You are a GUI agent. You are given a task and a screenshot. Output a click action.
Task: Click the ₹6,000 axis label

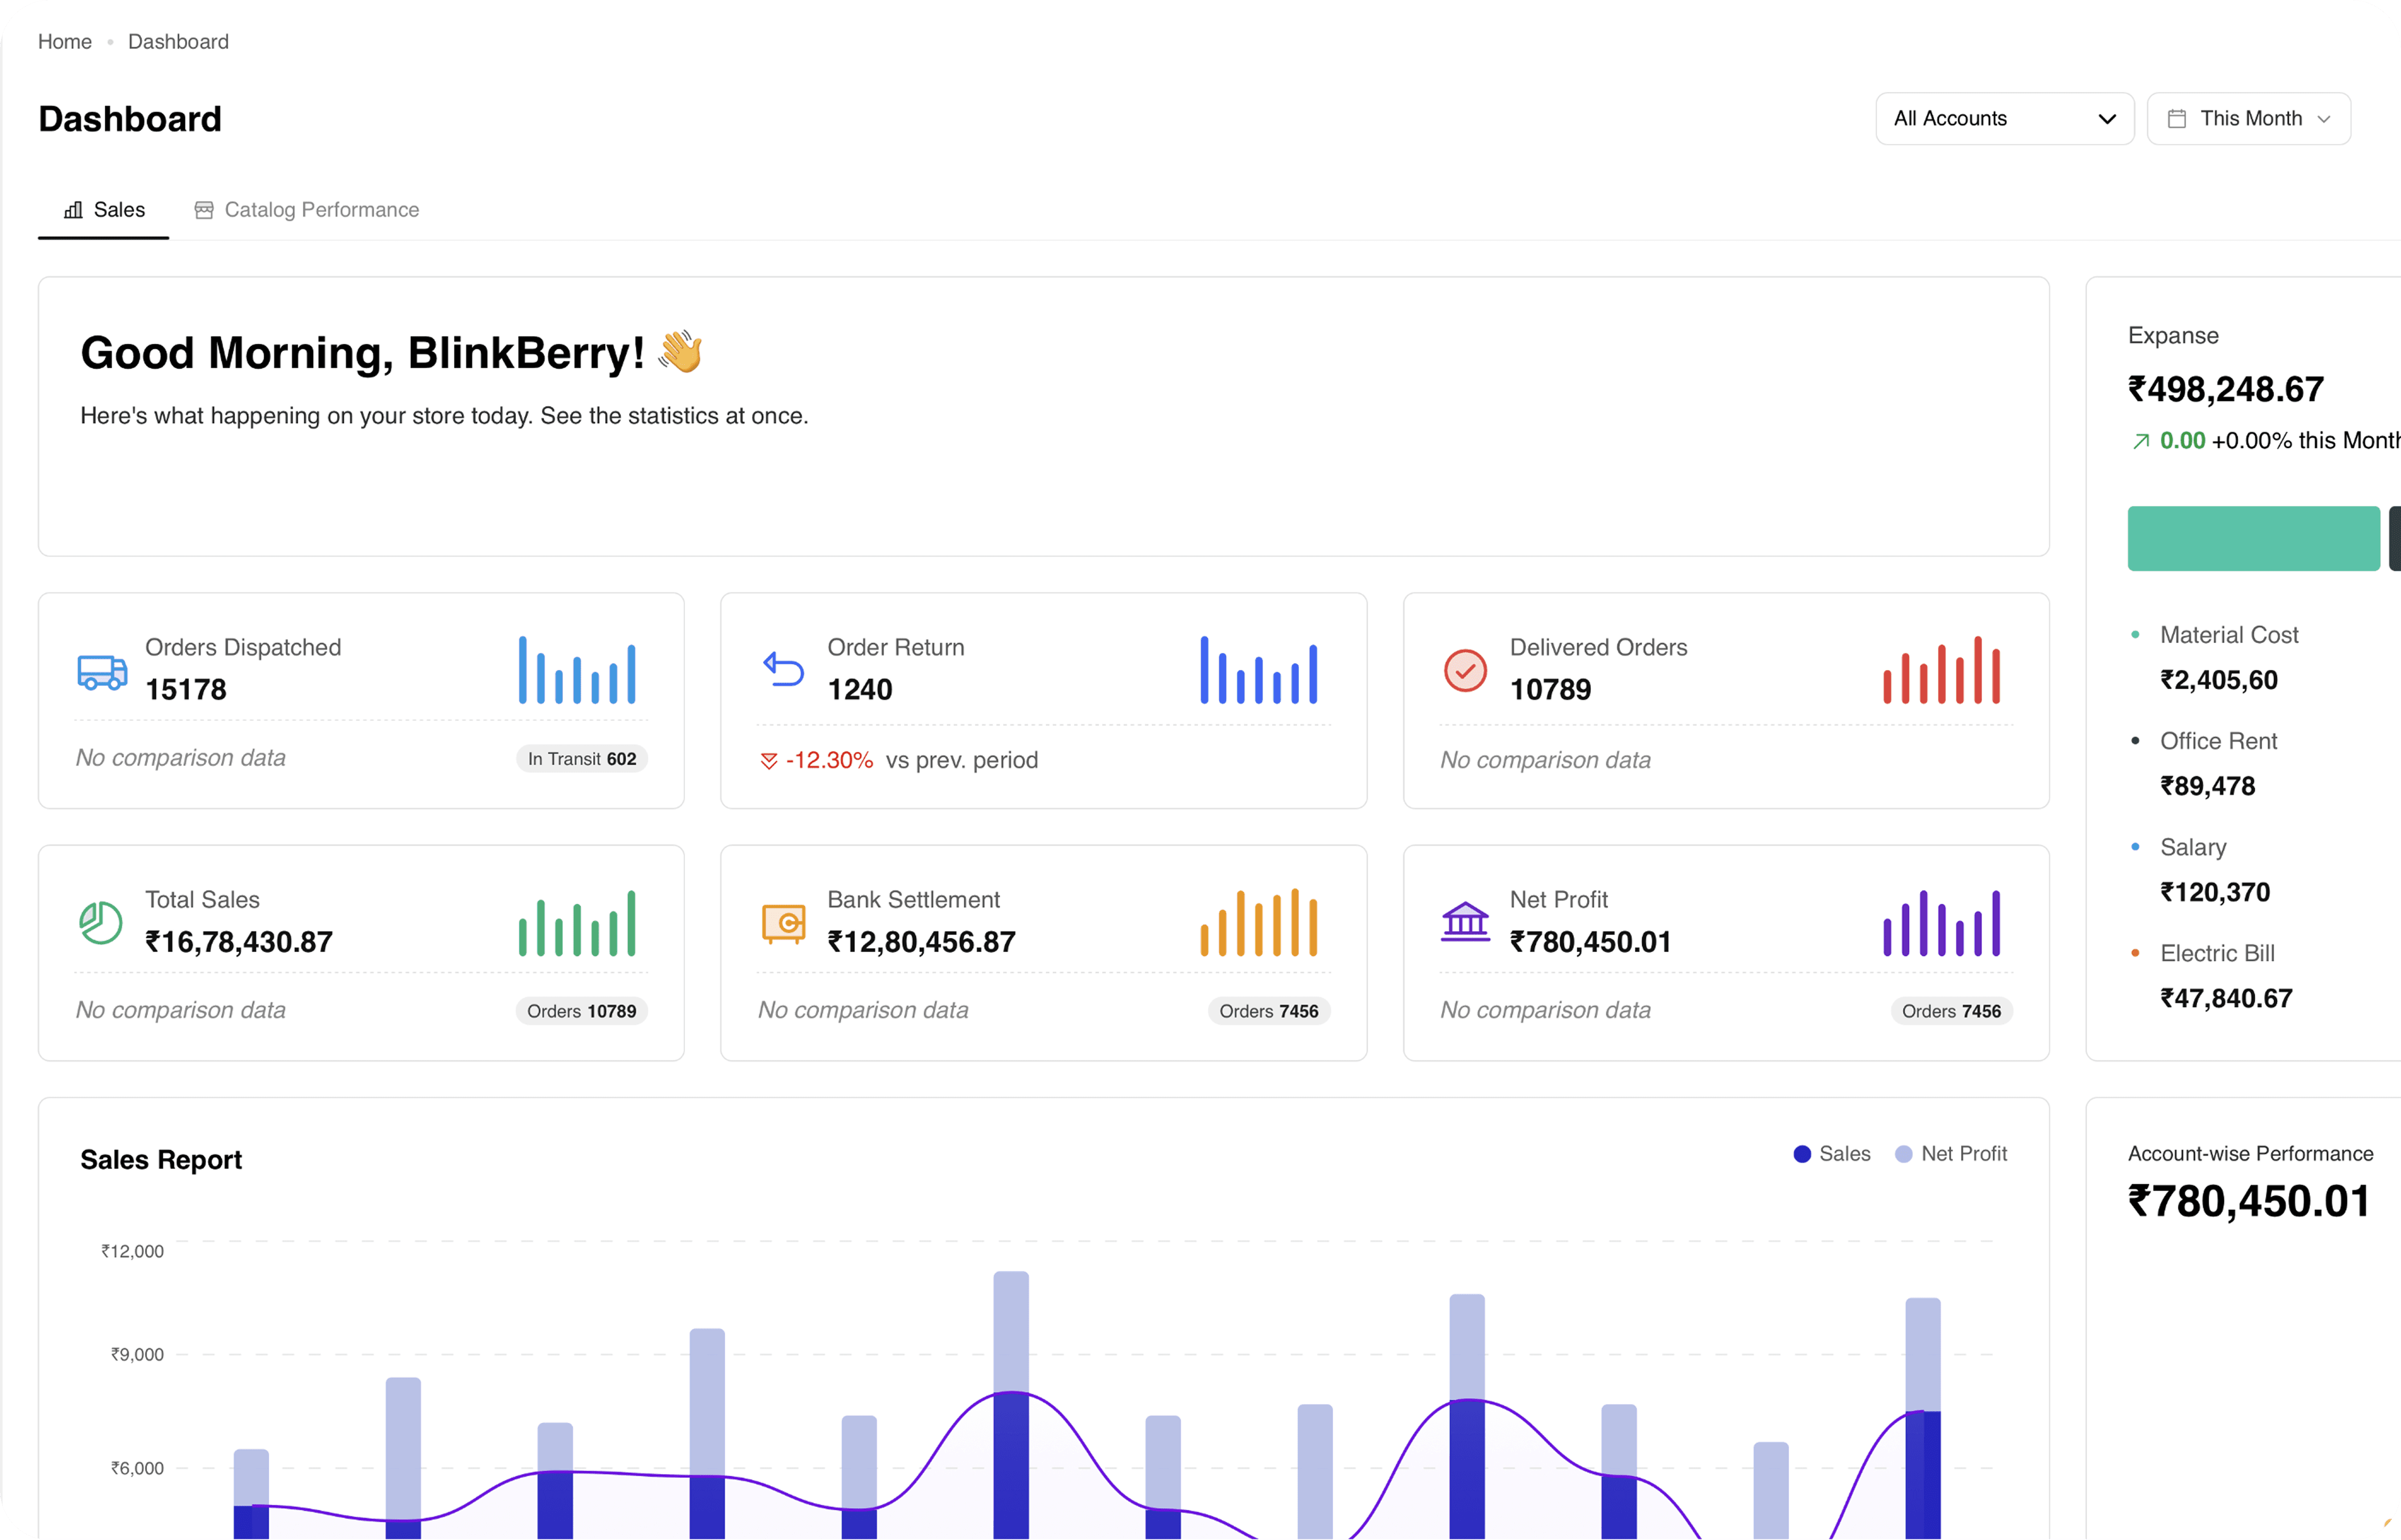pyautogui.click(x=137, y=1469)
